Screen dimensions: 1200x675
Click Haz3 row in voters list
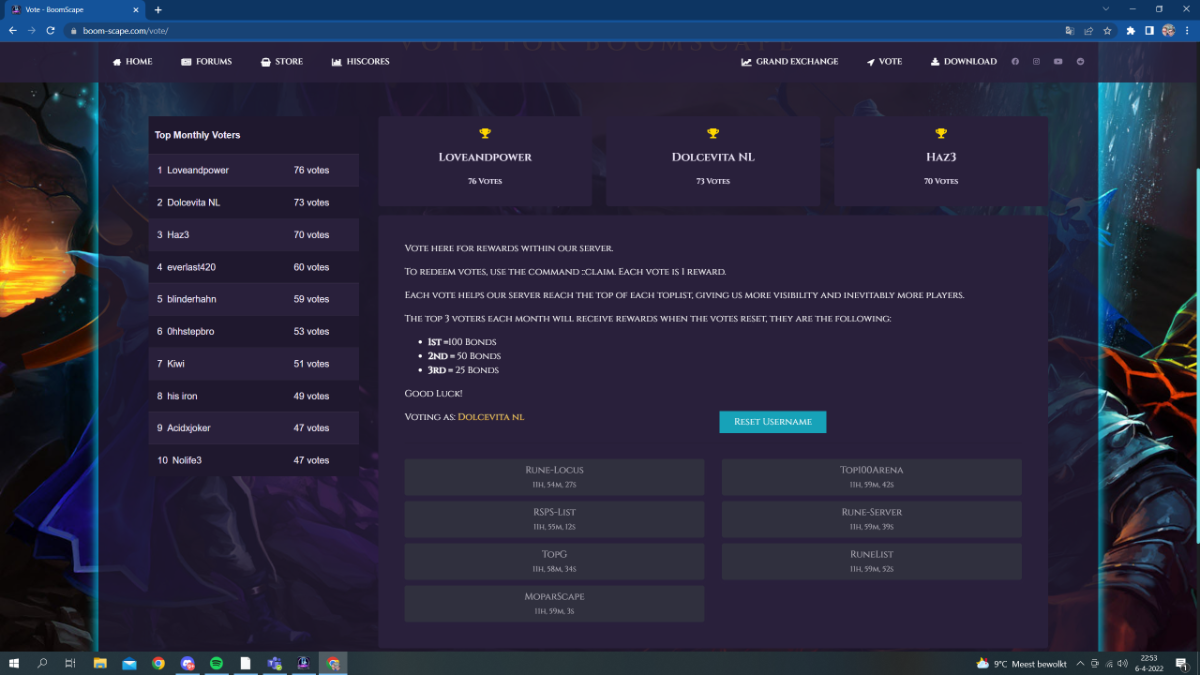[x=254, y=235]
